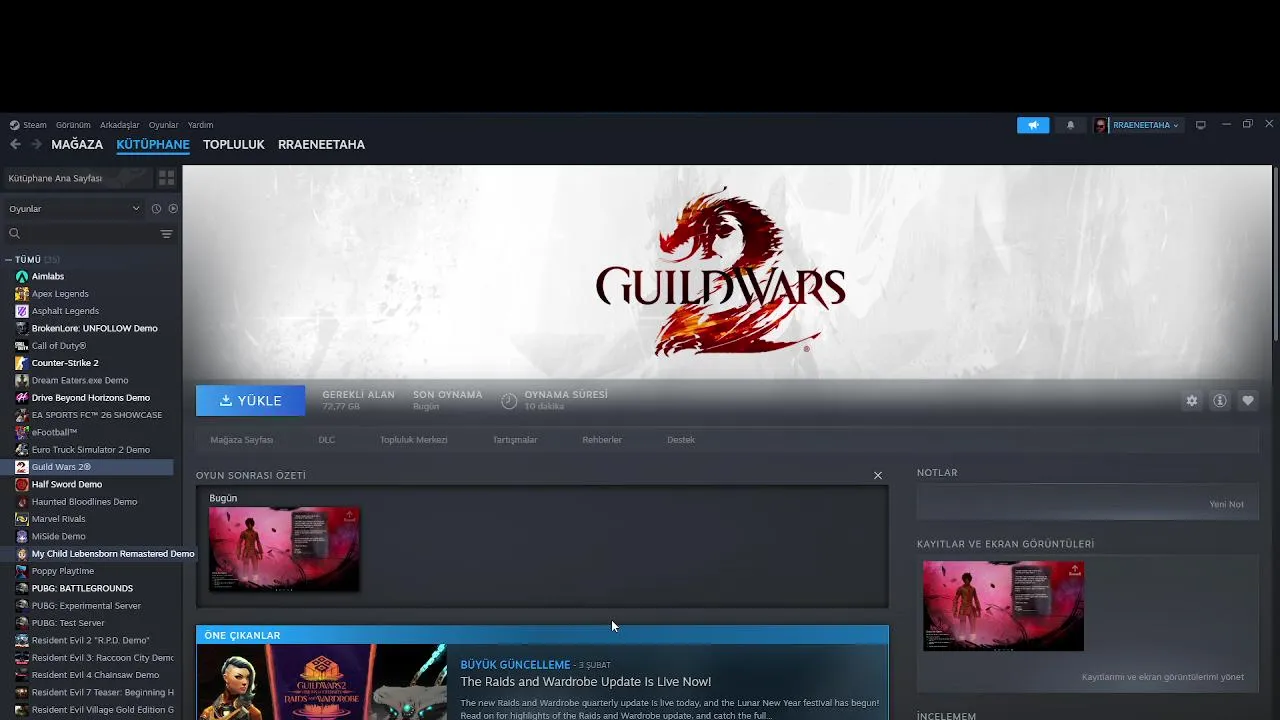The height and width of the screenshot is (720, 1280).
Task: Click the Counter-Strike 2 game icon
Action: coord(22,363)
